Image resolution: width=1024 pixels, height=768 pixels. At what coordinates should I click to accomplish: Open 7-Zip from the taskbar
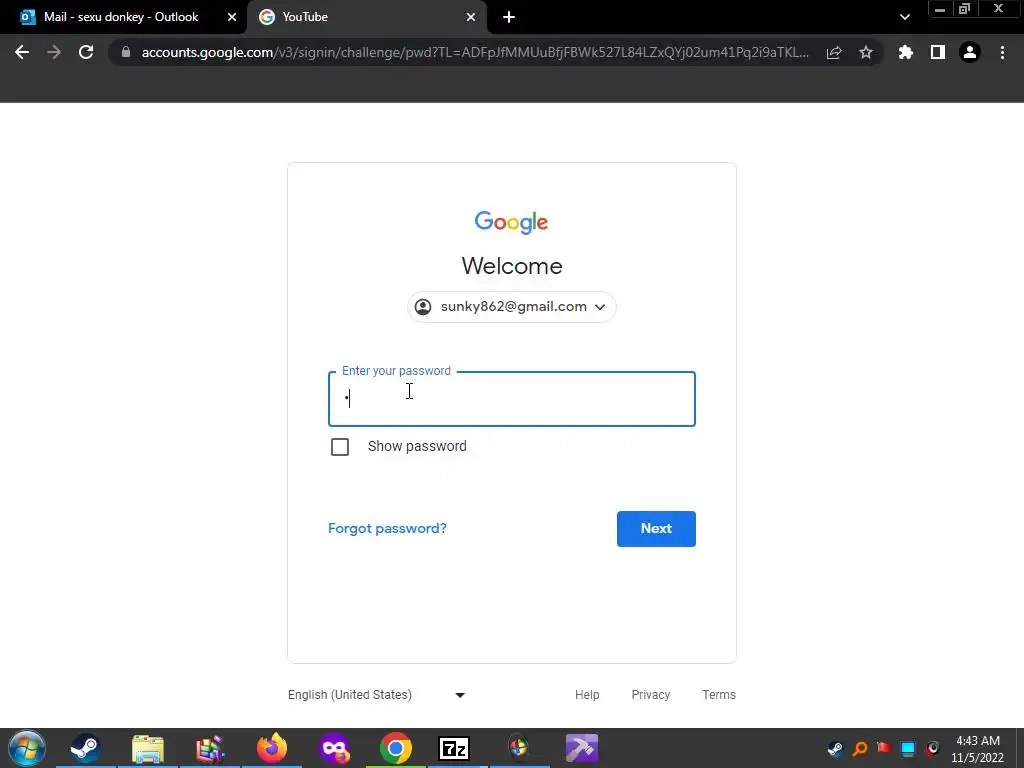(x=455, y=748)
